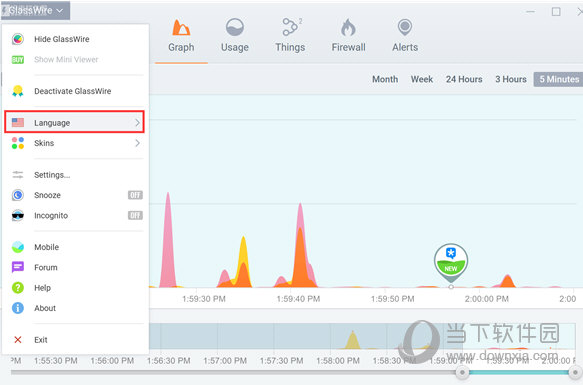583x385 pixels.
Task: Click the small yellow peak in overview strip
Action: click(352, 340)
